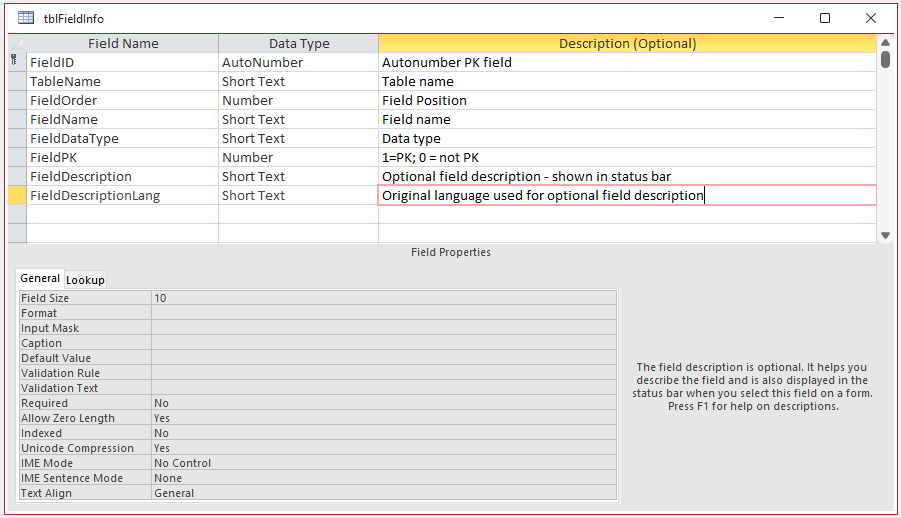Click the Field Size value 10
Screen dimensions: 901x518
click(x=384, y=298)
